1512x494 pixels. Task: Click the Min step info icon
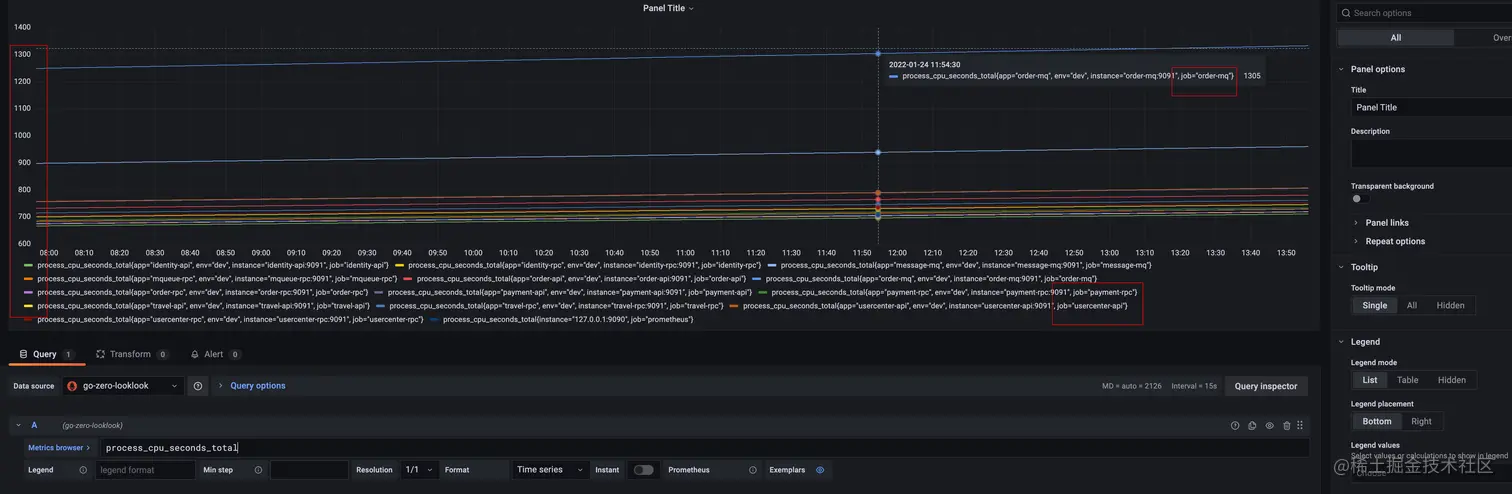(258, 470)
